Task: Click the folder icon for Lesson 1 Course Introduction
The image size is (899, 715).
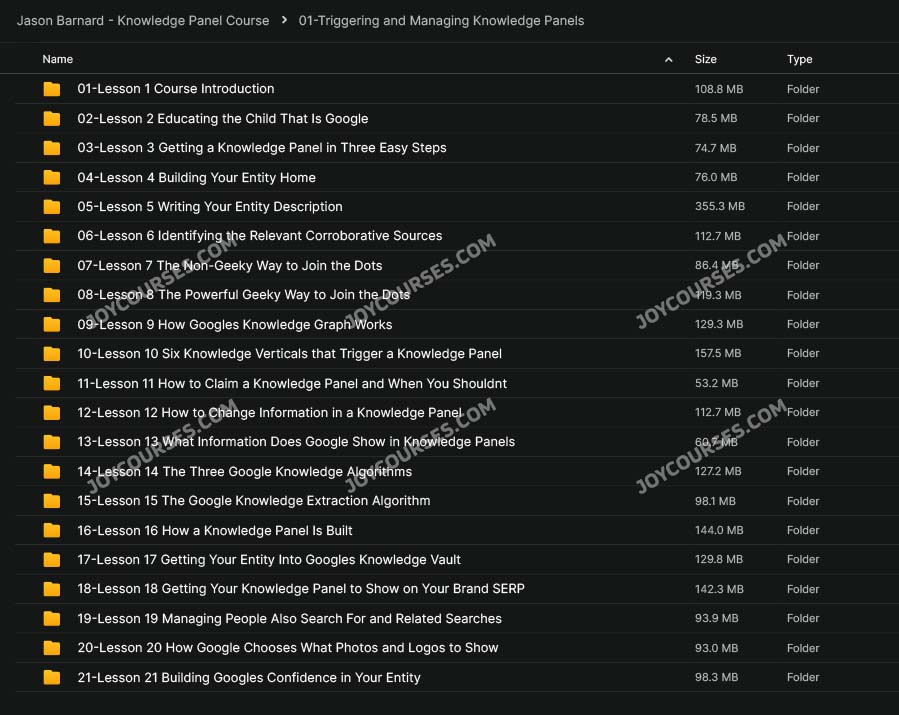Action: tap(52, 89)
